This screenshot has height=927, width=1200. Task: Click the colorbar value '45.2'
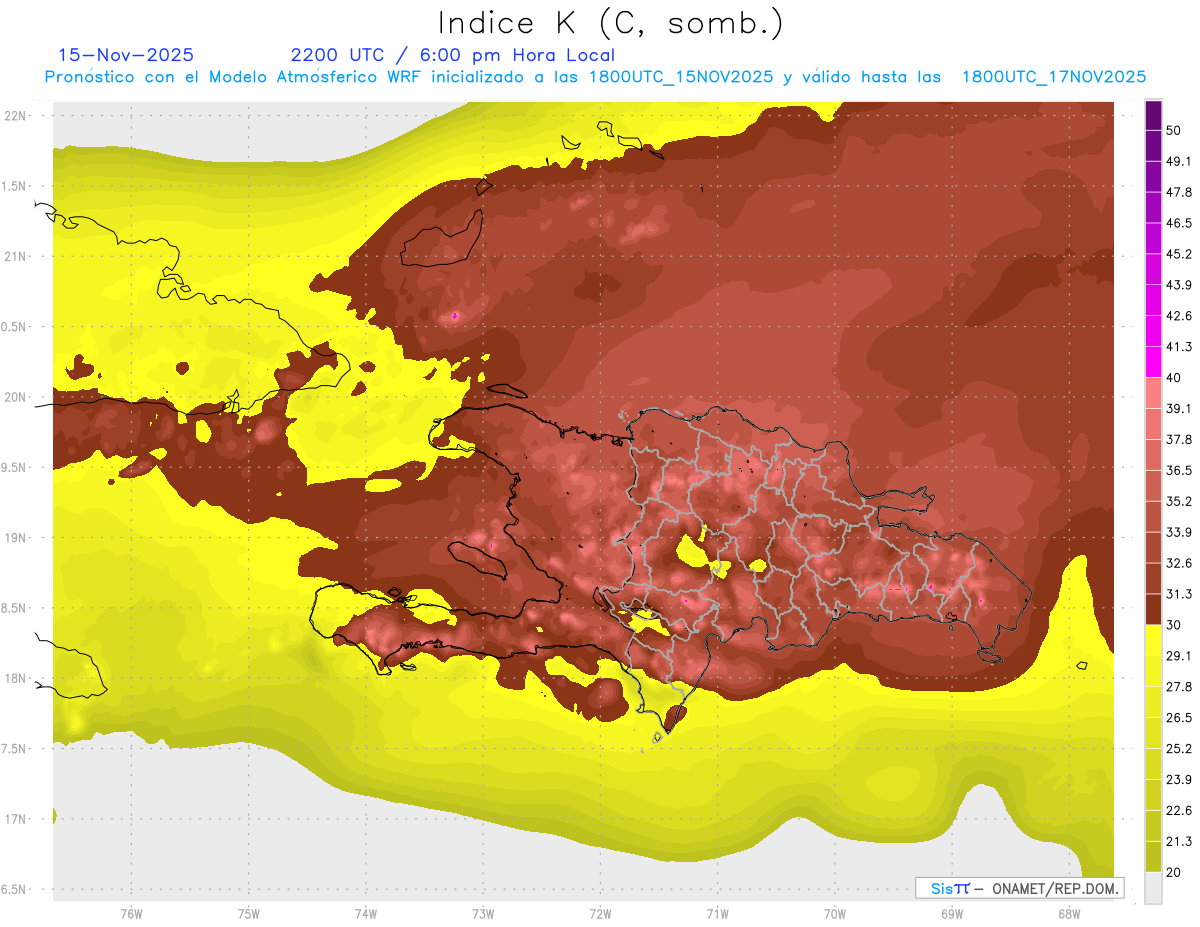coord(1180,254)
